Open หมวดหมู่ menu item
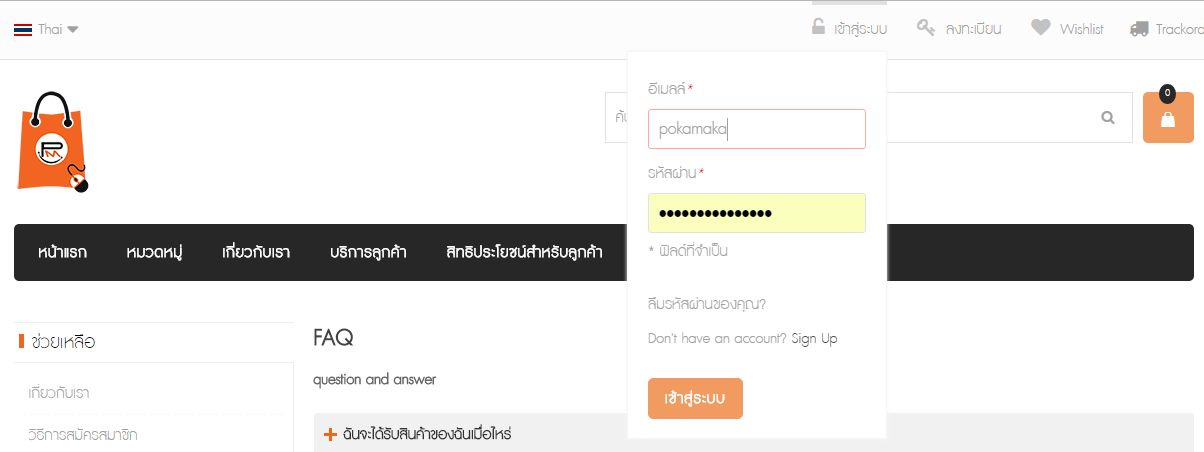 (154, 252)
